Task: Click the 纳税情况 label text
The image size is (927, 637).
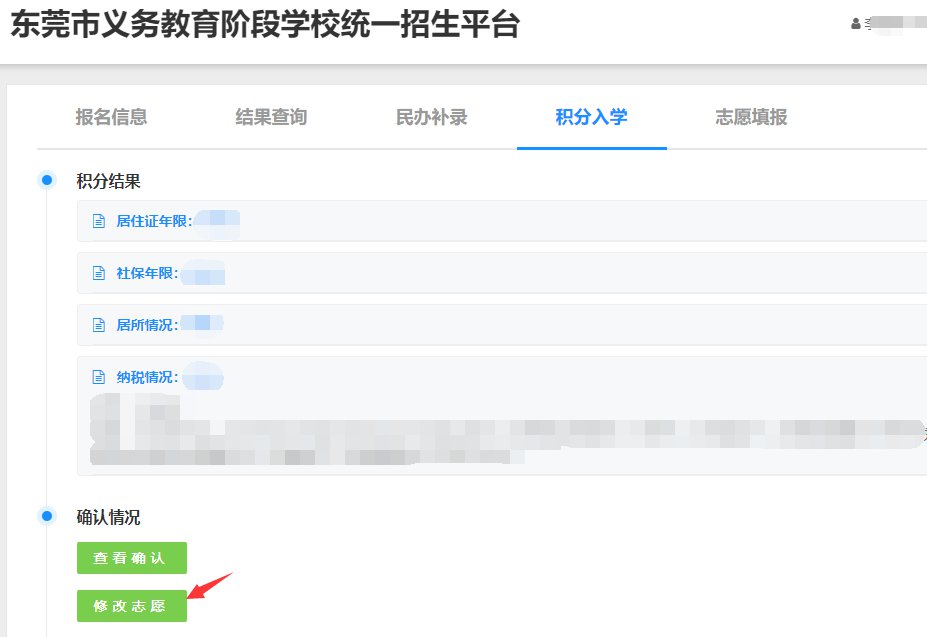Action: point(146,377)
